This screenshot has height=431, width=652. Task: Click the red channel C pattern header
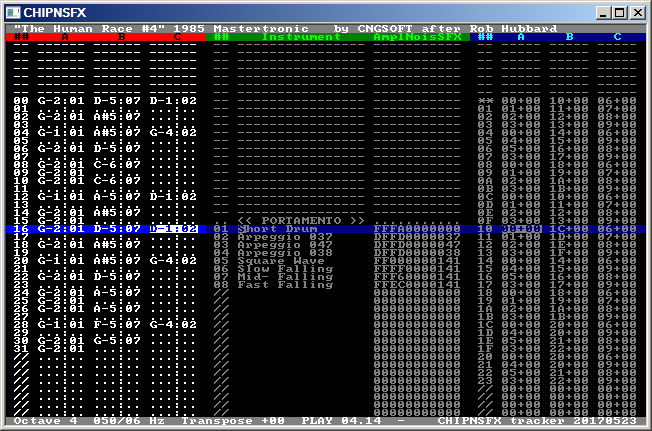point(177,37)
